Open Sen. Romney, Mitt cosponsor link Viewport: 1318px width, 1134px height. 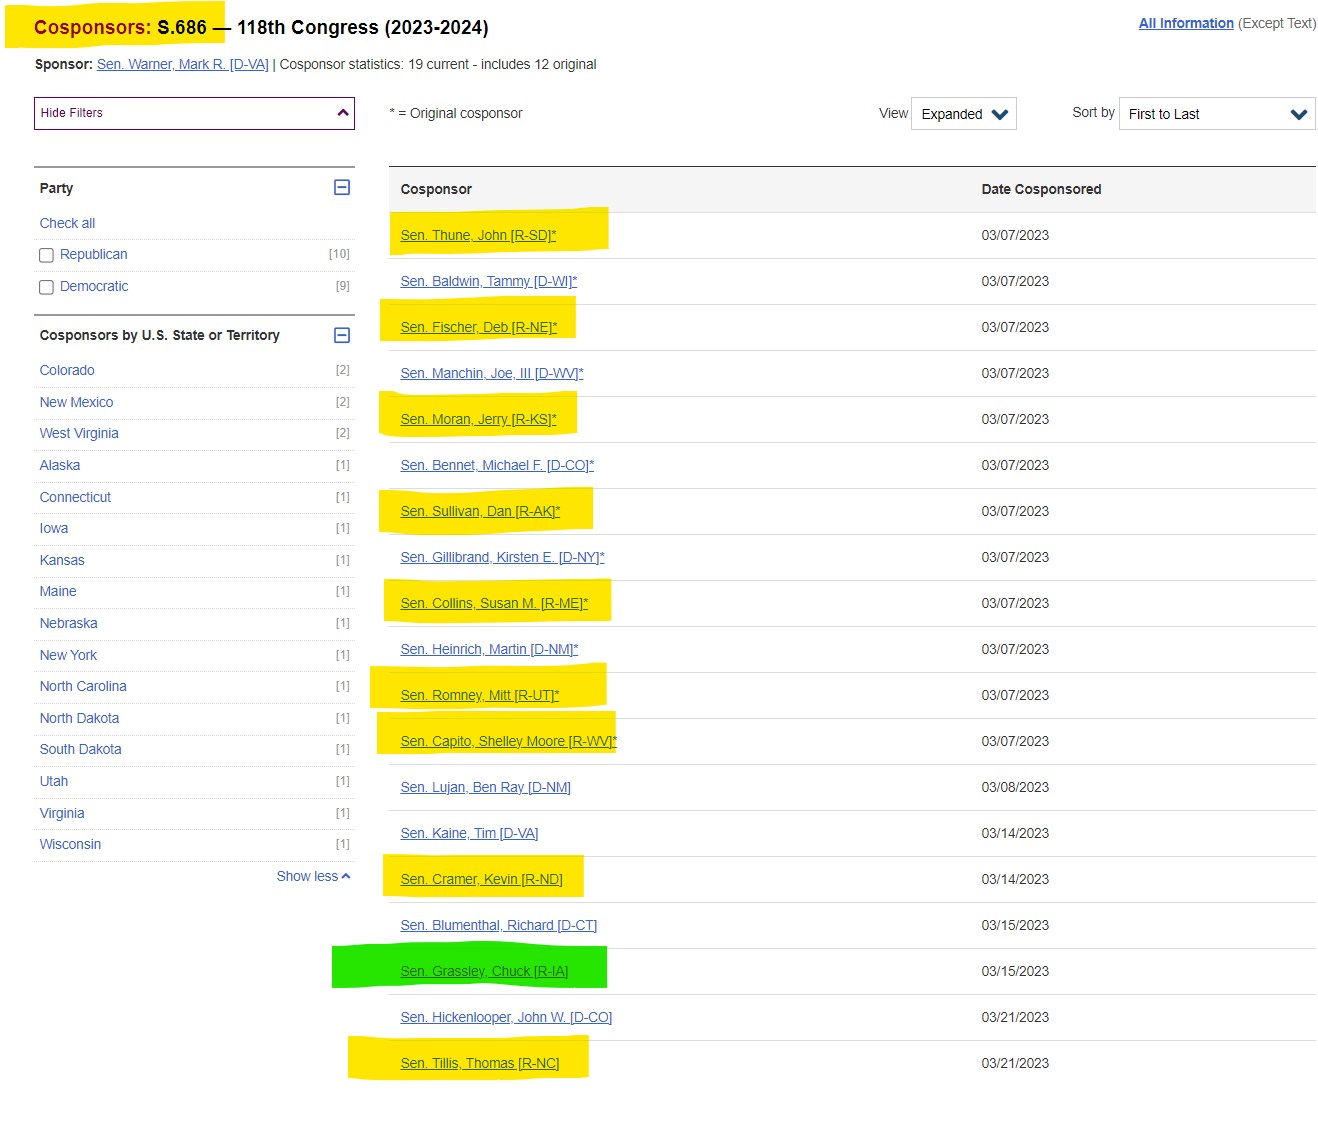click(x=480, y=695)
